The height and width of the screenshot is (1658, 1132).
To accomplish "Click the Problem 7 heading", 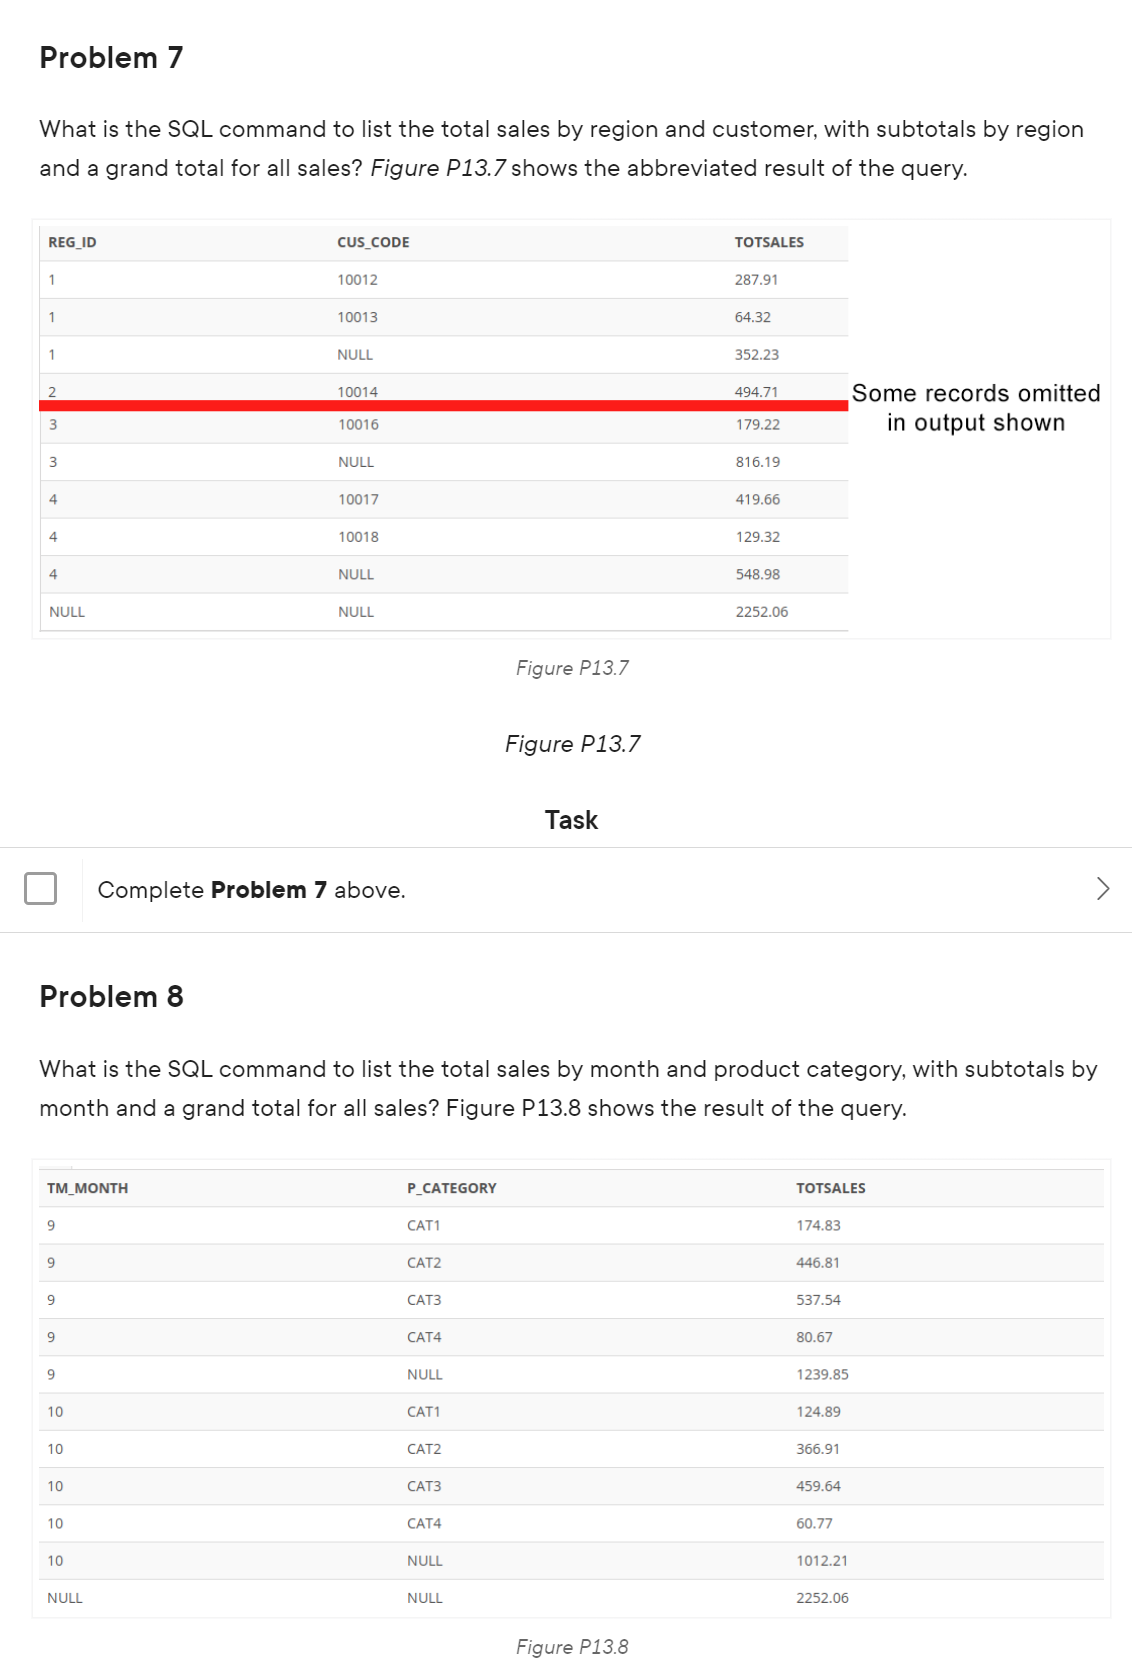I will (111, 58).
